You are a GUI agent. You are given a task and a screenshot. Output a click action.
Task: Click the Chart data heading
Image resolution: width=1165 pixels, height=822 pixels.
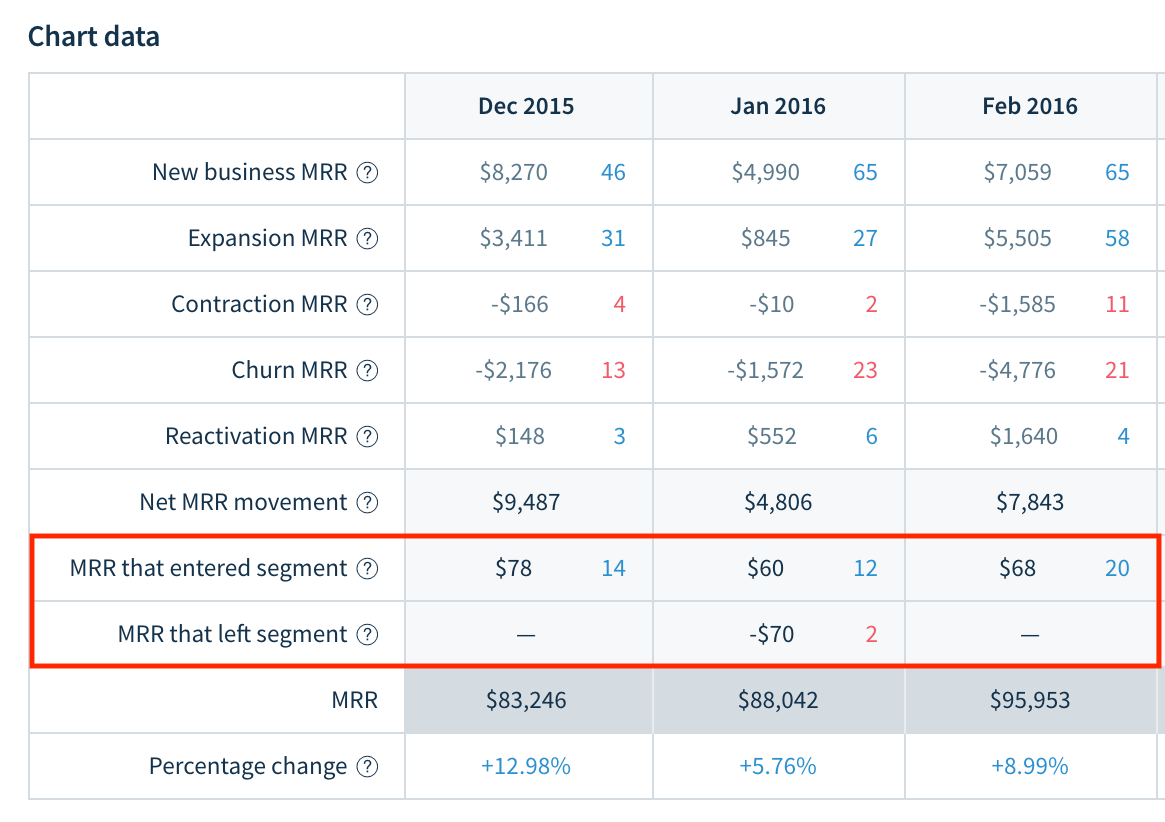coord(95,36)
